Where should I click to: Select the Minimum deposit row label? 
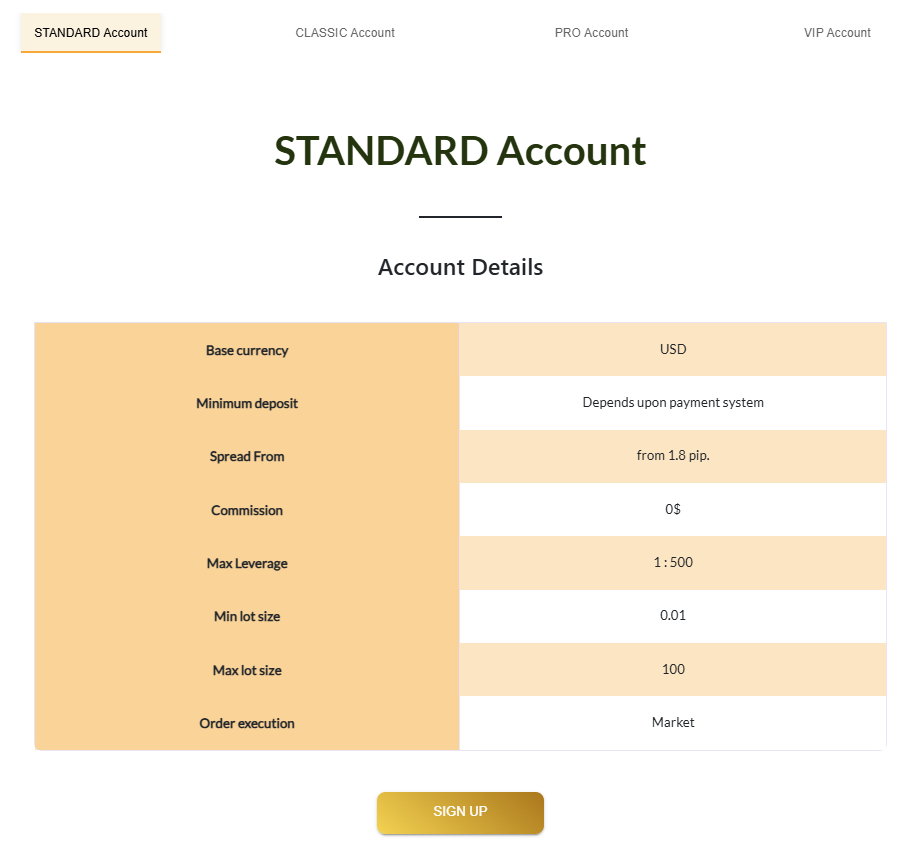[247, 404]
